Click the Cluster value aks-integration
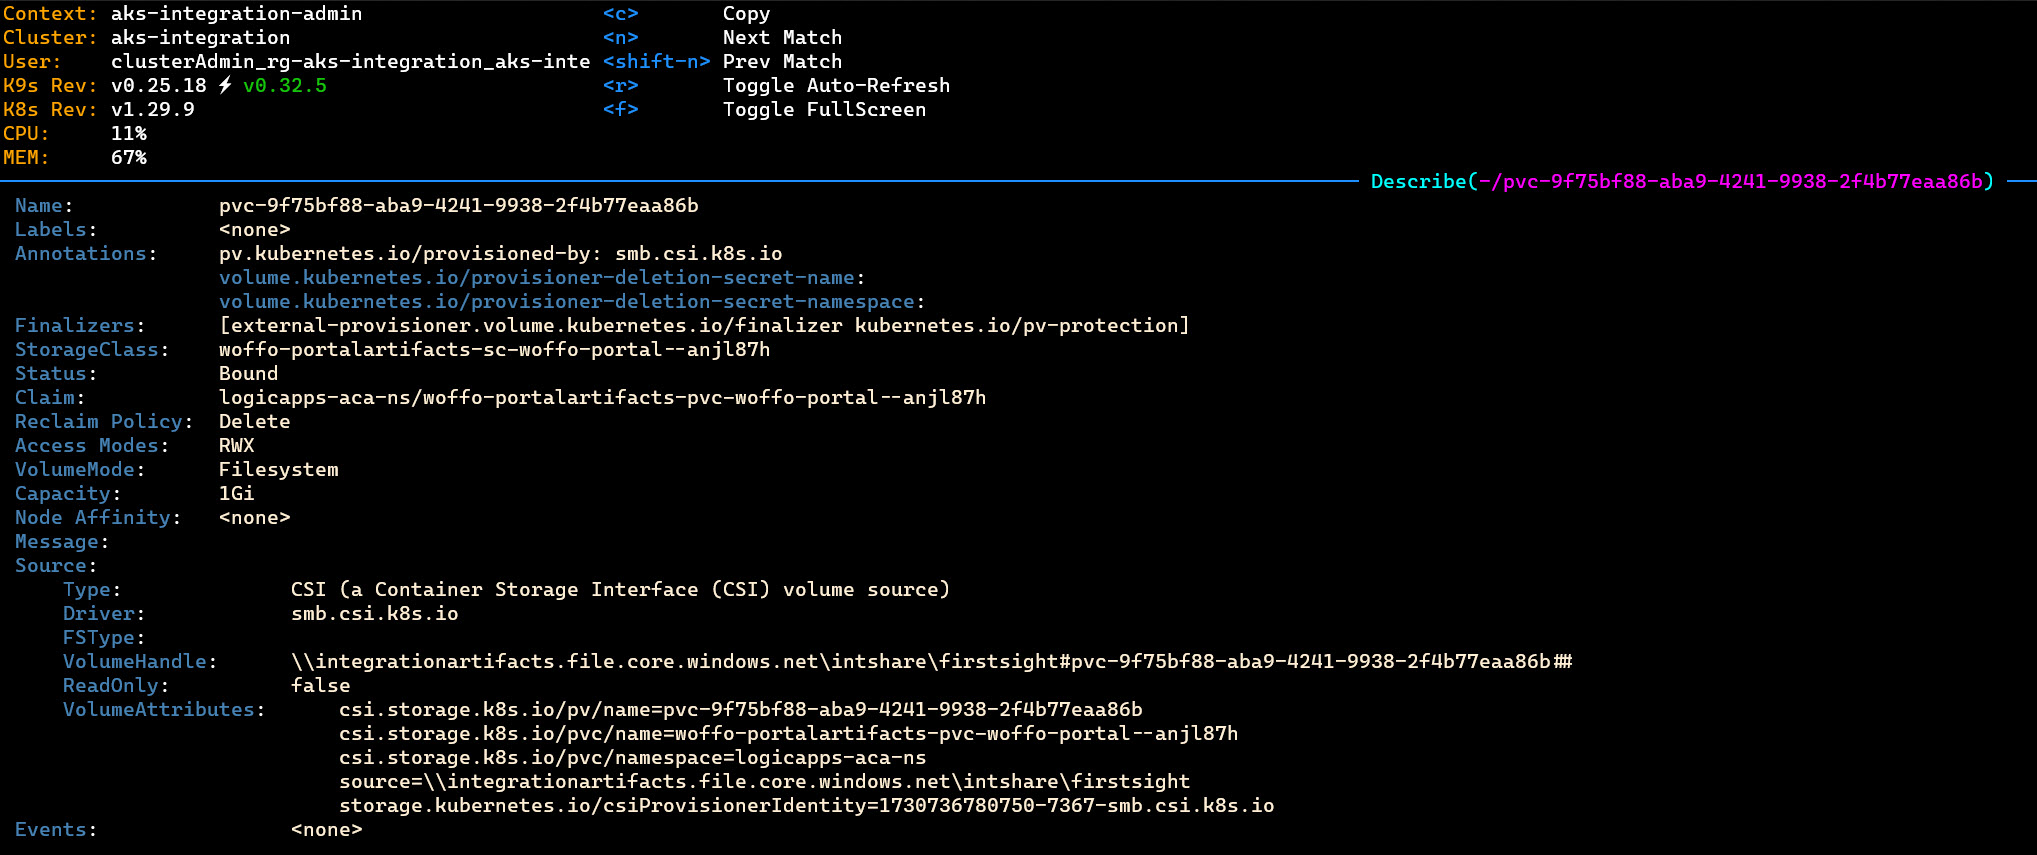This screenshot has width=2037, height=855. (200, 38)
